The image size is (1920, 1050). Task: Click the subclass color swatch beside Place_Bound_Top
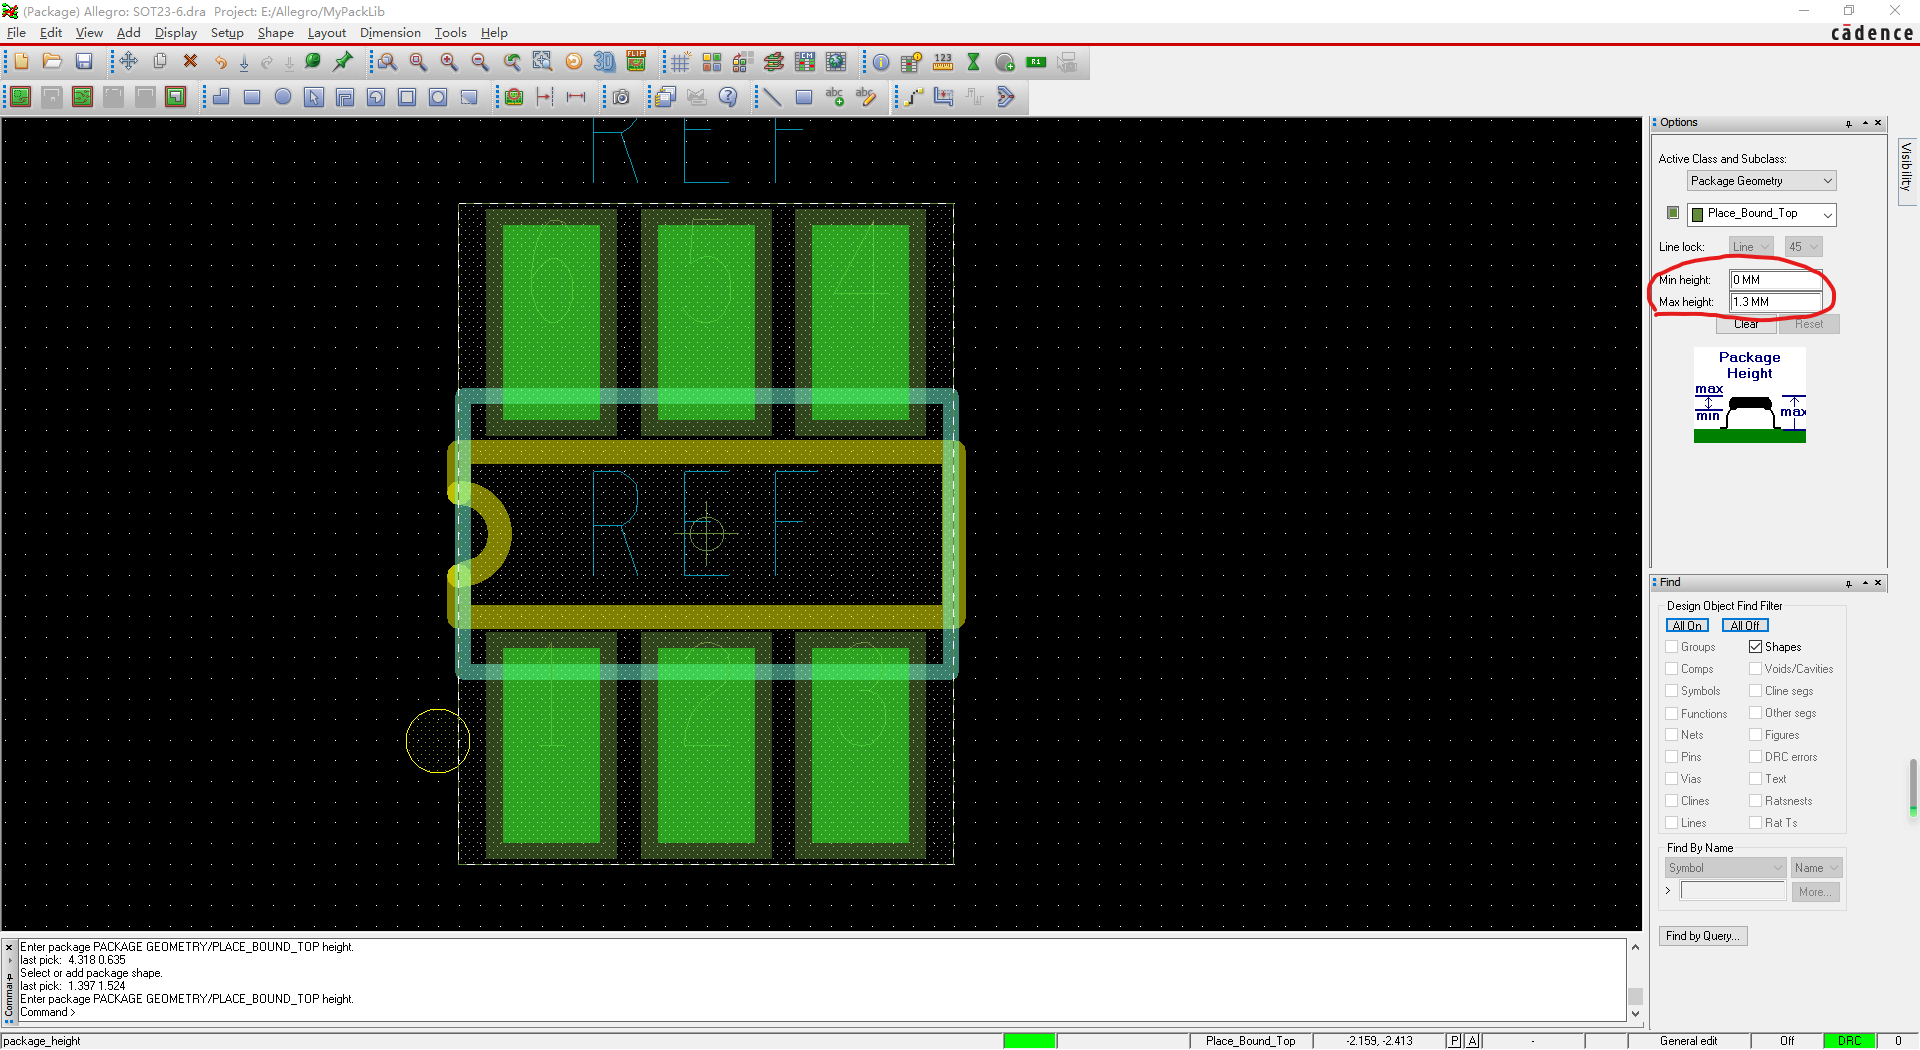tap(1673, 213)
